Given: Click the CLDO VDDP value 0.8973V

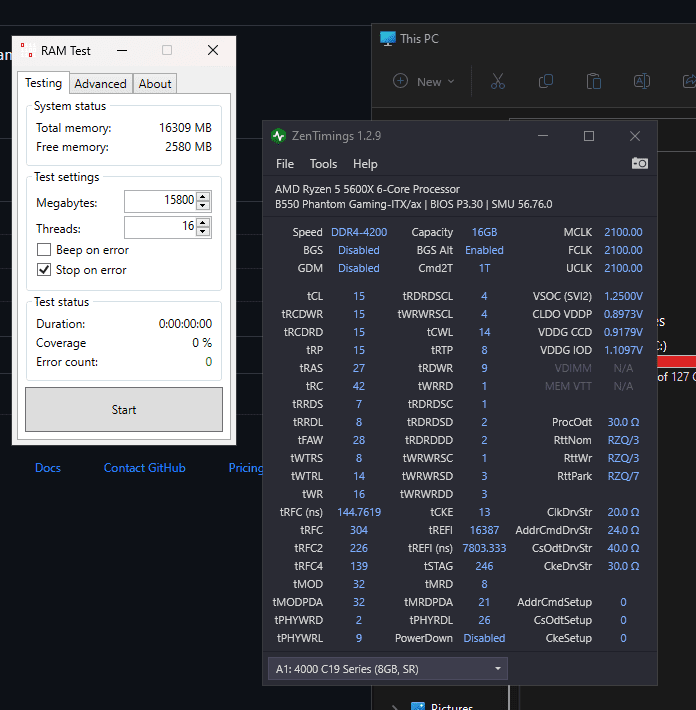Looking at the screenshot, I should (623, 314).
